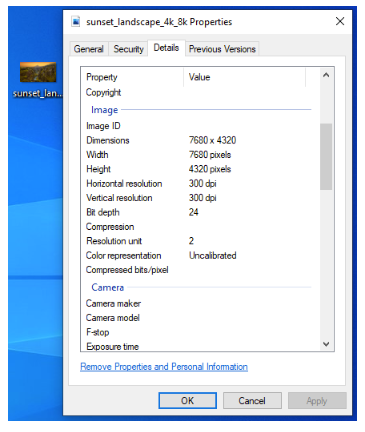The height and width of the screenshot is (432, 365).
Task: Click the scroll down arrow in details list
Action: click(x=326, y=344)
